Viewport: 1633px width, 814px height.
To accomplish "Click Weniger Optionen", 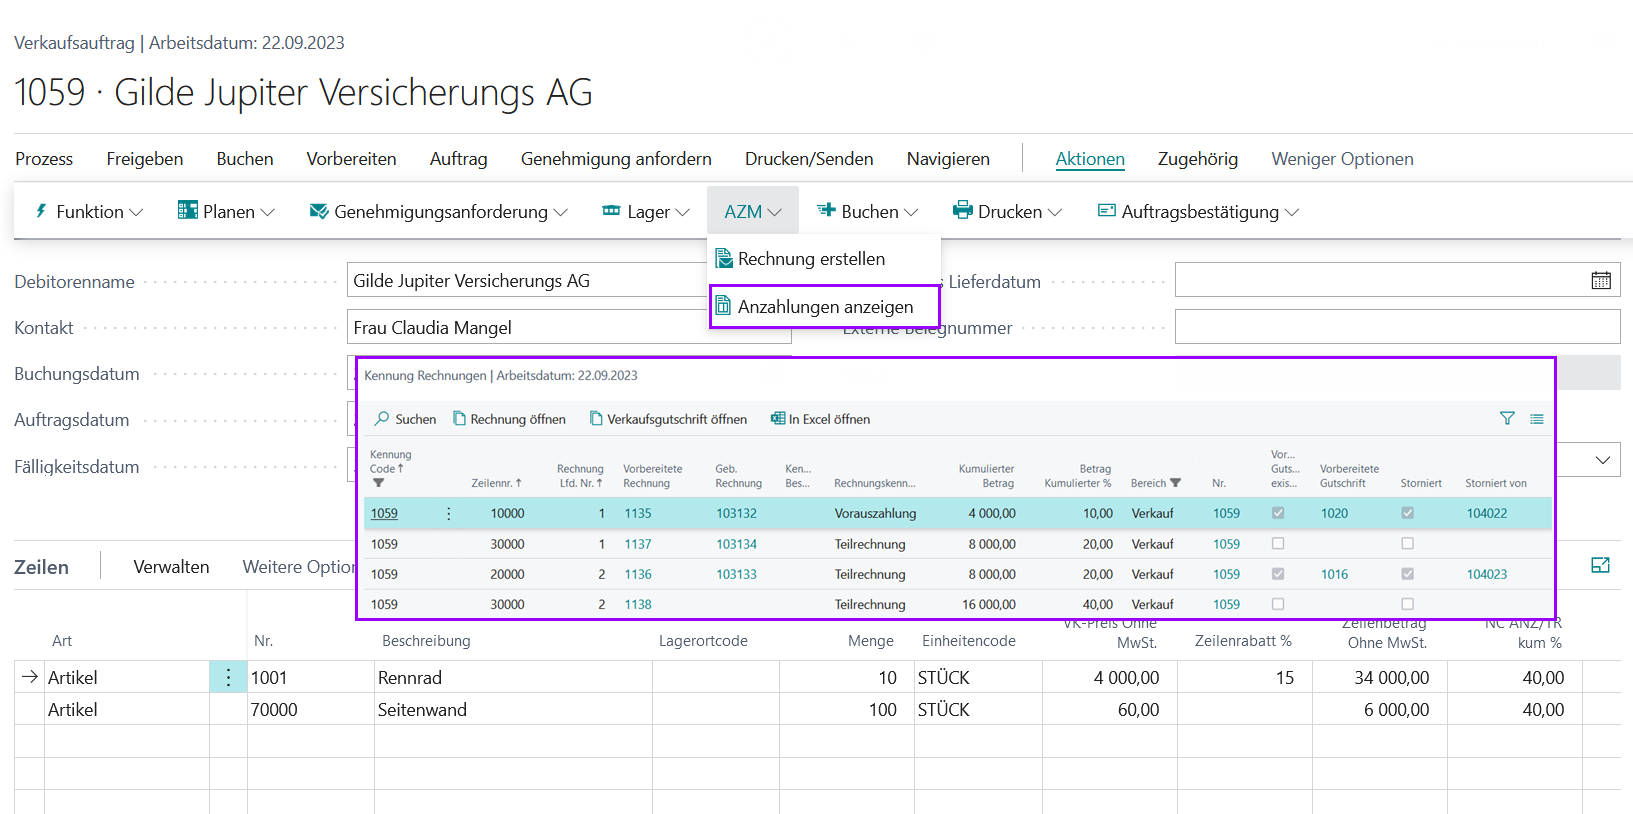I will click(1342, 159).
